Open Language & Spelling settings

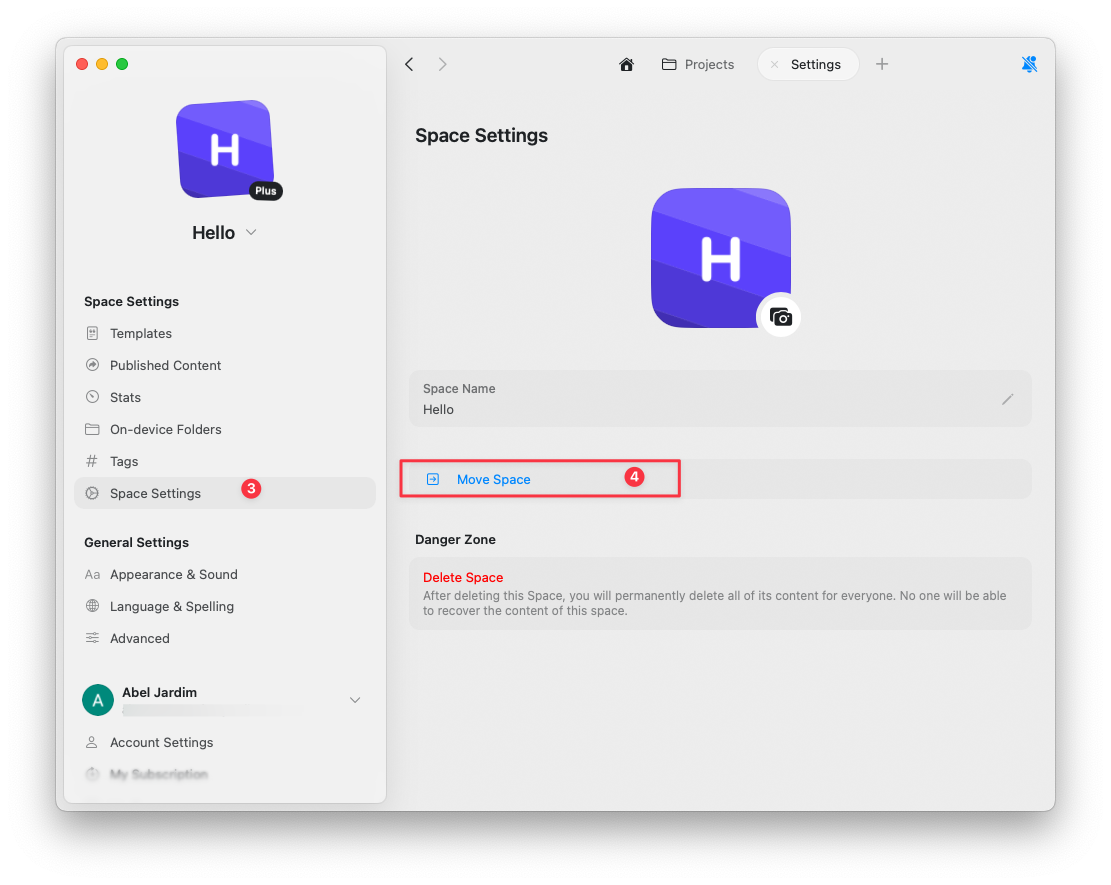(225, 606)
